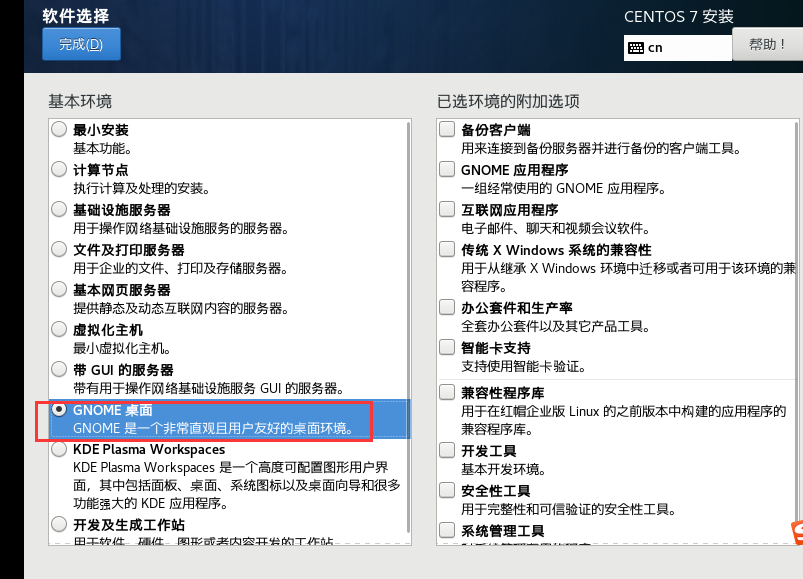Click the 最小虚拟化主机。 description
Viewport: 803px width, 579px height.
pyautogui.click(x=122, y=348)
